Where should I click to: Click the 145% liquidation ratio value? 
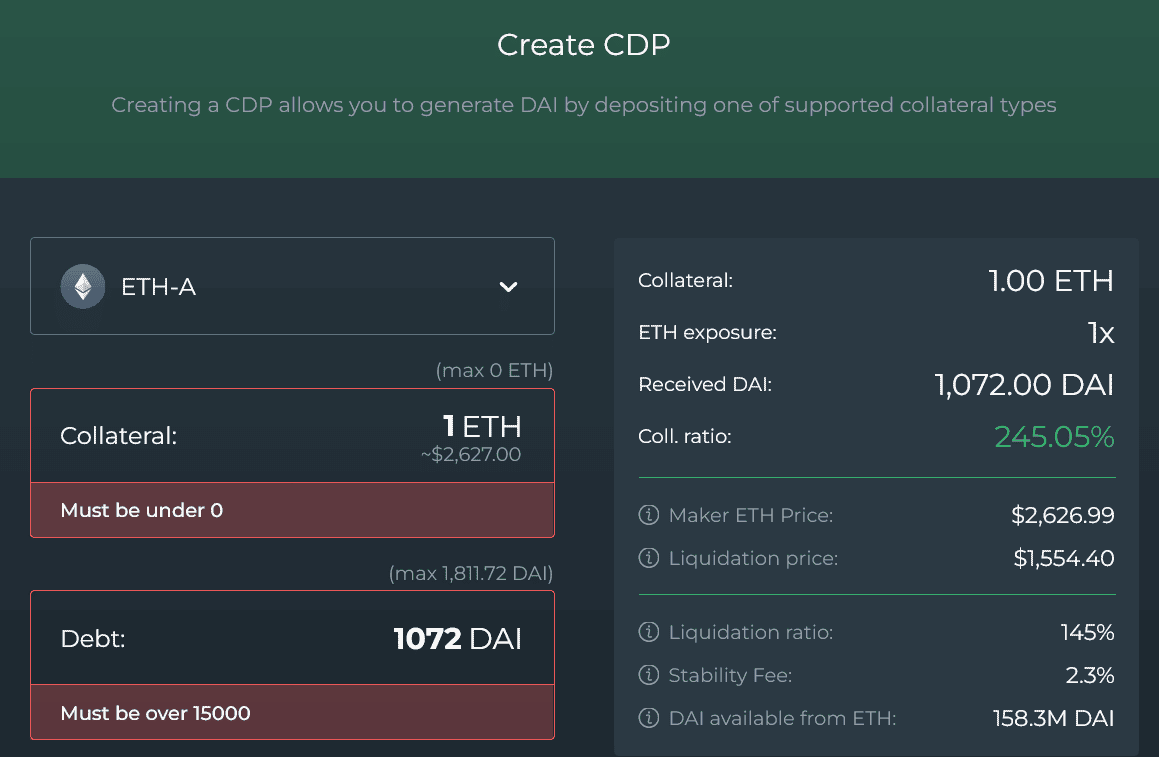(x=1087, y=632)
